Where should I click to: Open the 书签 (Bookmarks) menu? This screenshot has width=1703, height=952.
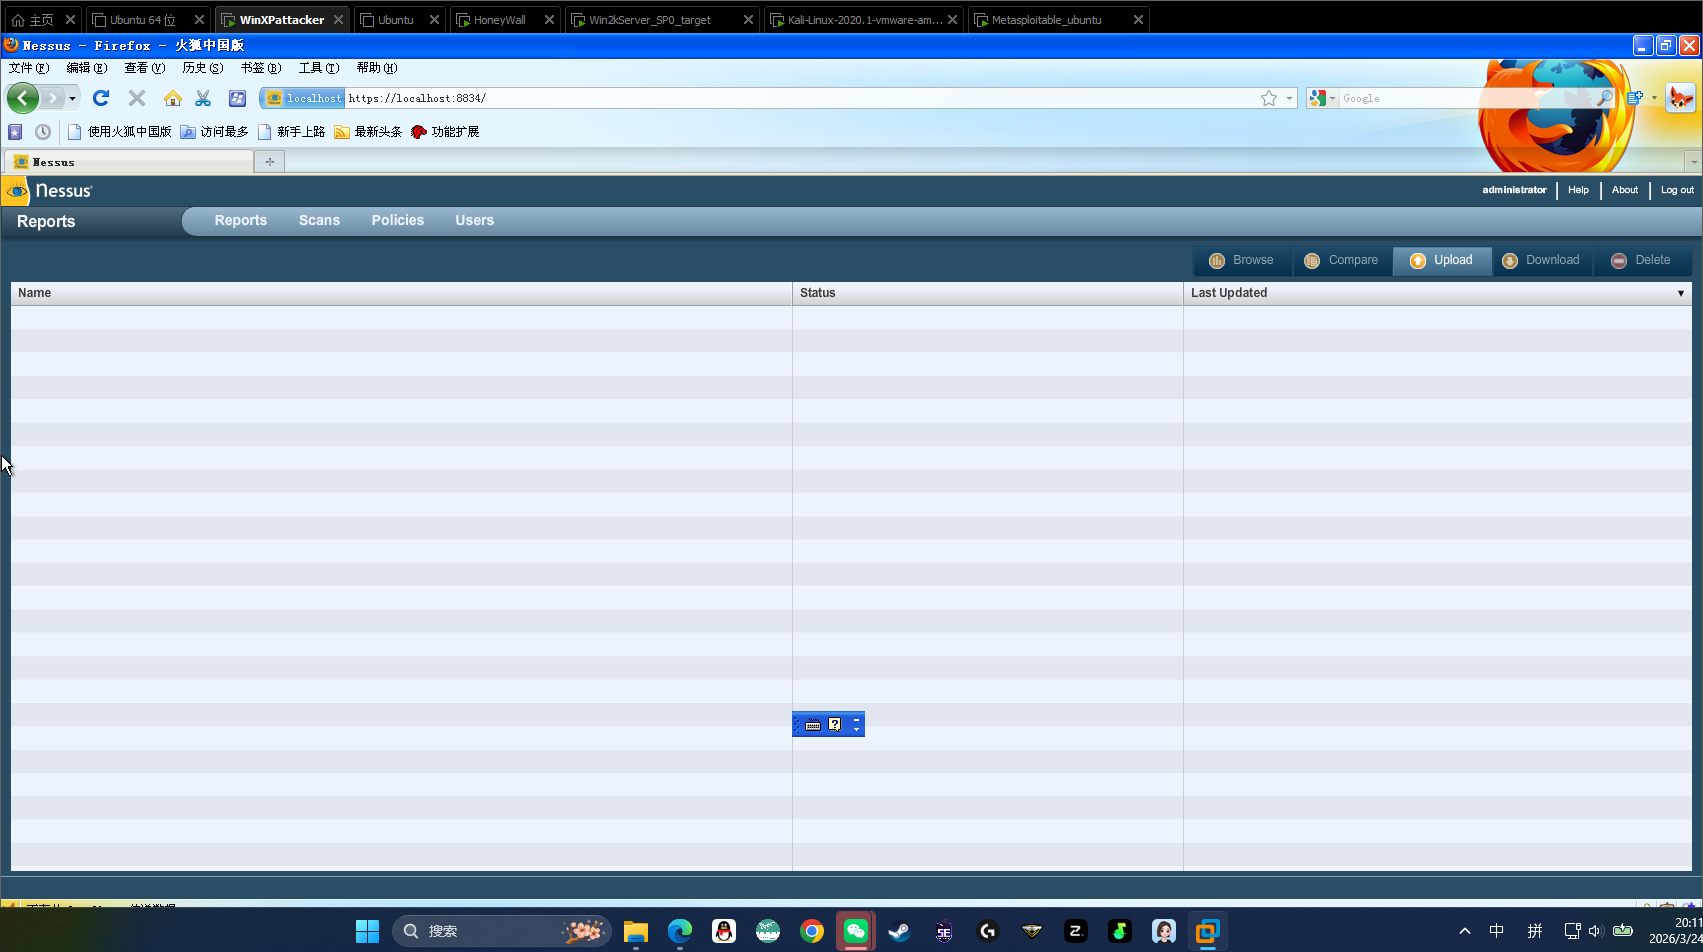tap(260, 68)
